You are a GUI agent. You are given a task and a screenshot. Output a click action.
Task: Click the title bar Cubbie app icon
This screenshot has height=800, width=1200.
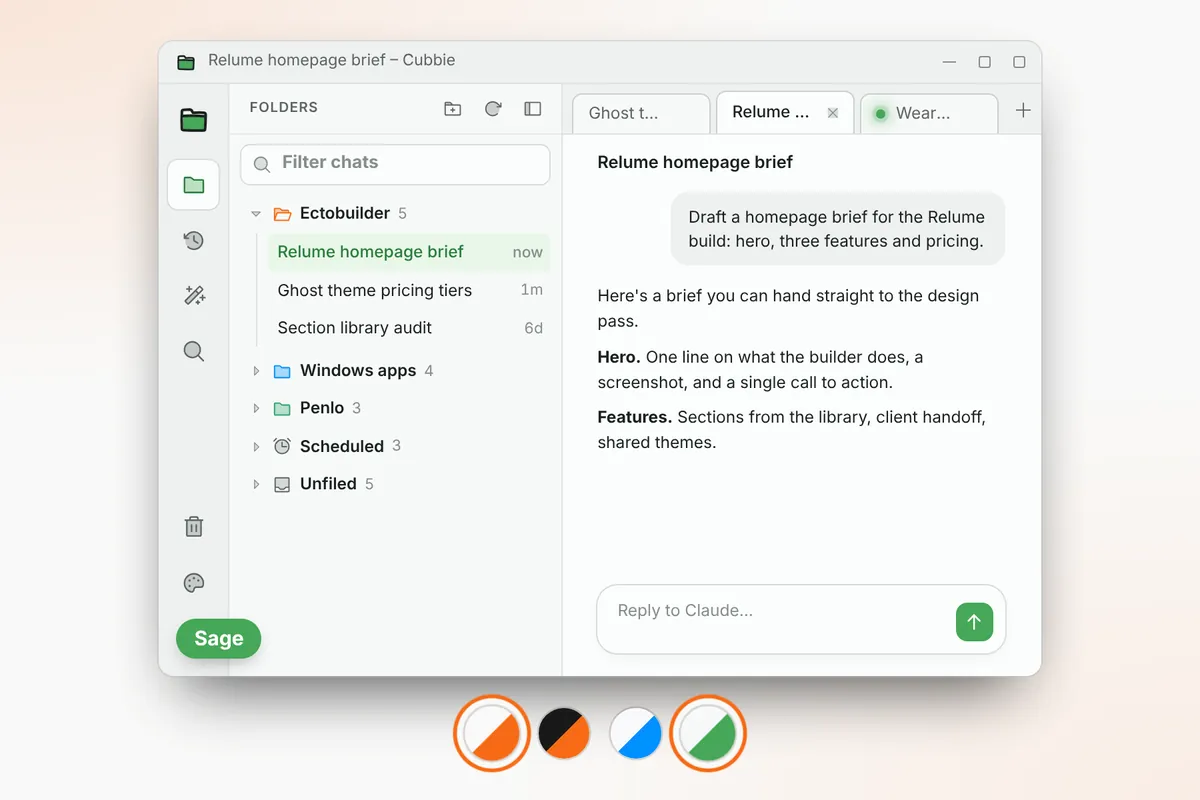click(185, 62)
